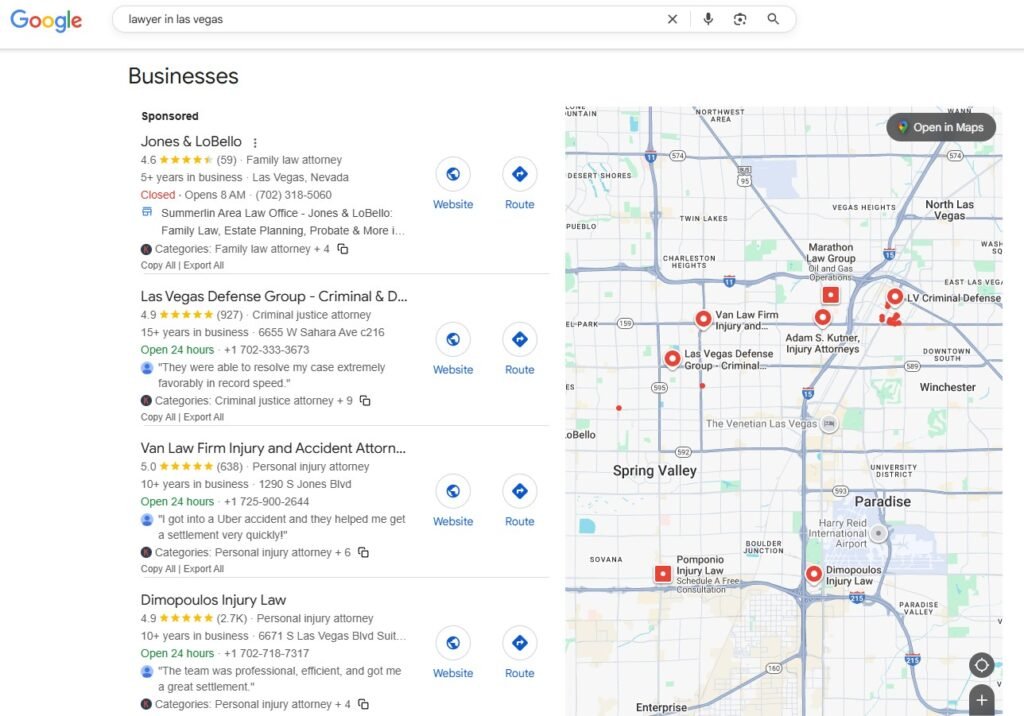This screenshot has width=1024, height=716.
Task: Copy Van Law Firm categories icon
Action: pos(363,552)
